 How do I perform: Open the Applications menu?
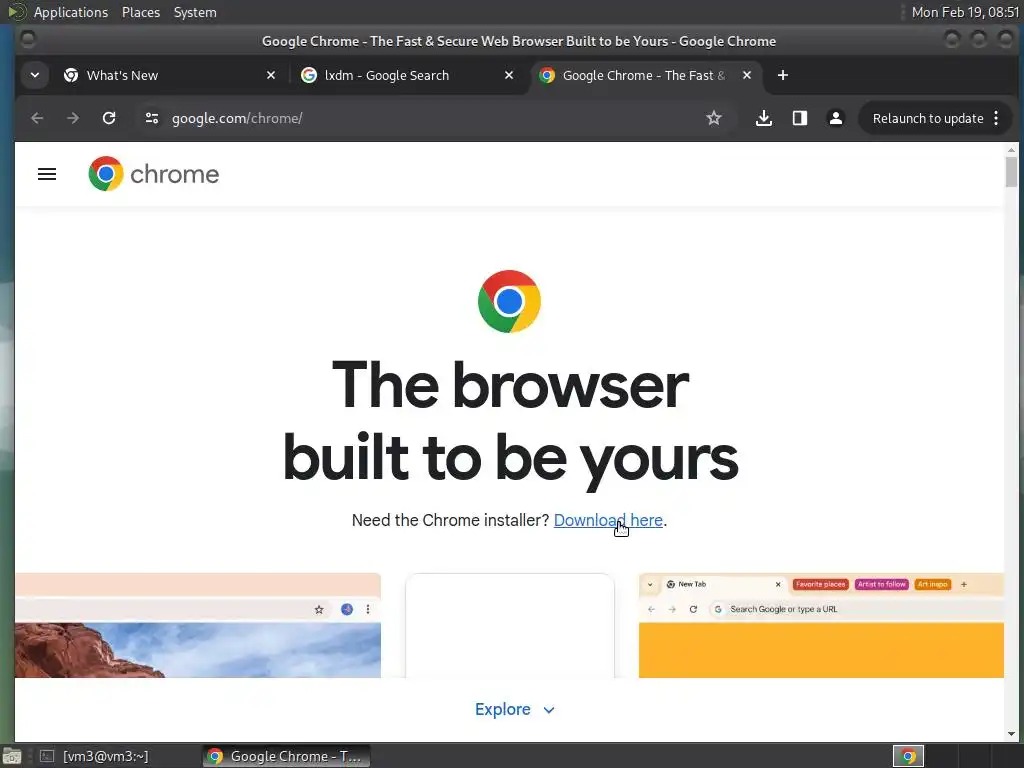click(71, 12)
